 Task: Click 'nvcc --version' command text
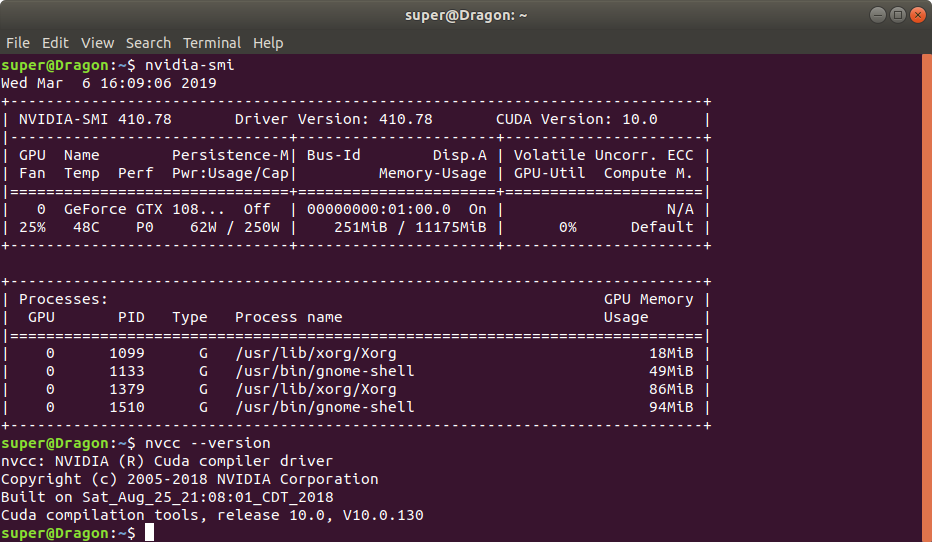pyautogui.click(x=207, y=443)
